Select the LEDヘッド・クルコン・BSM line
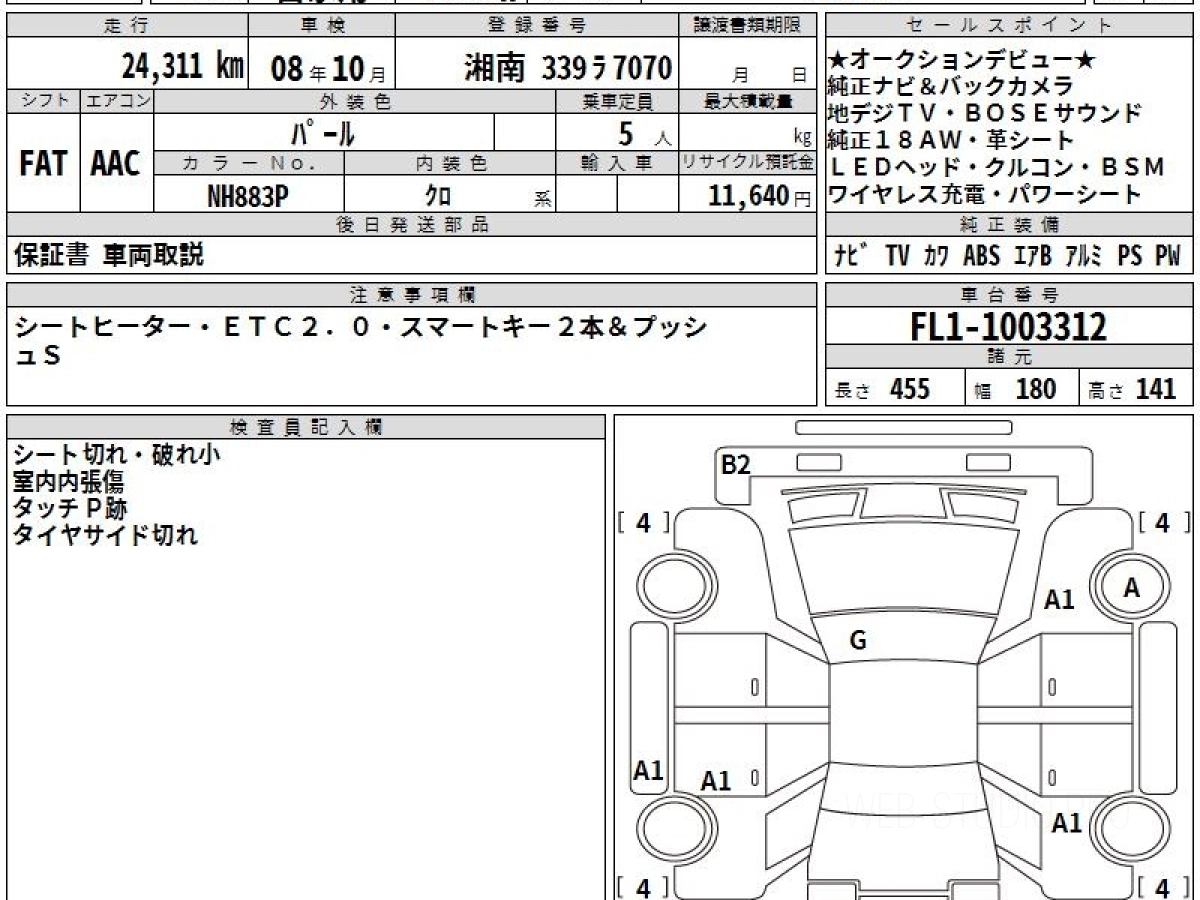This screenshot has width=1200, height=900. (998, 167)
